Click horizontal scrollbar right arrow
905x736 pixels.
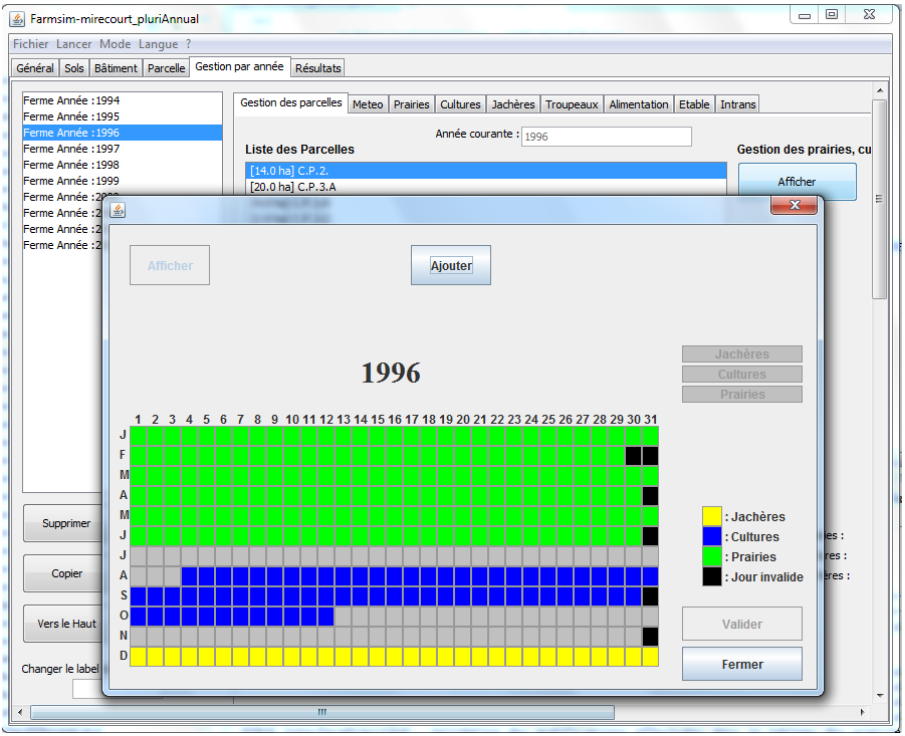coord(862,713)
